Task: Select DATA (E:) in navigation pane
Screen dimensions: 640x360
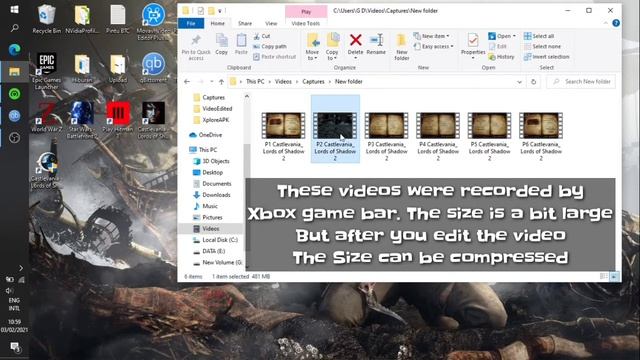Action: click(x=213, y=251)
